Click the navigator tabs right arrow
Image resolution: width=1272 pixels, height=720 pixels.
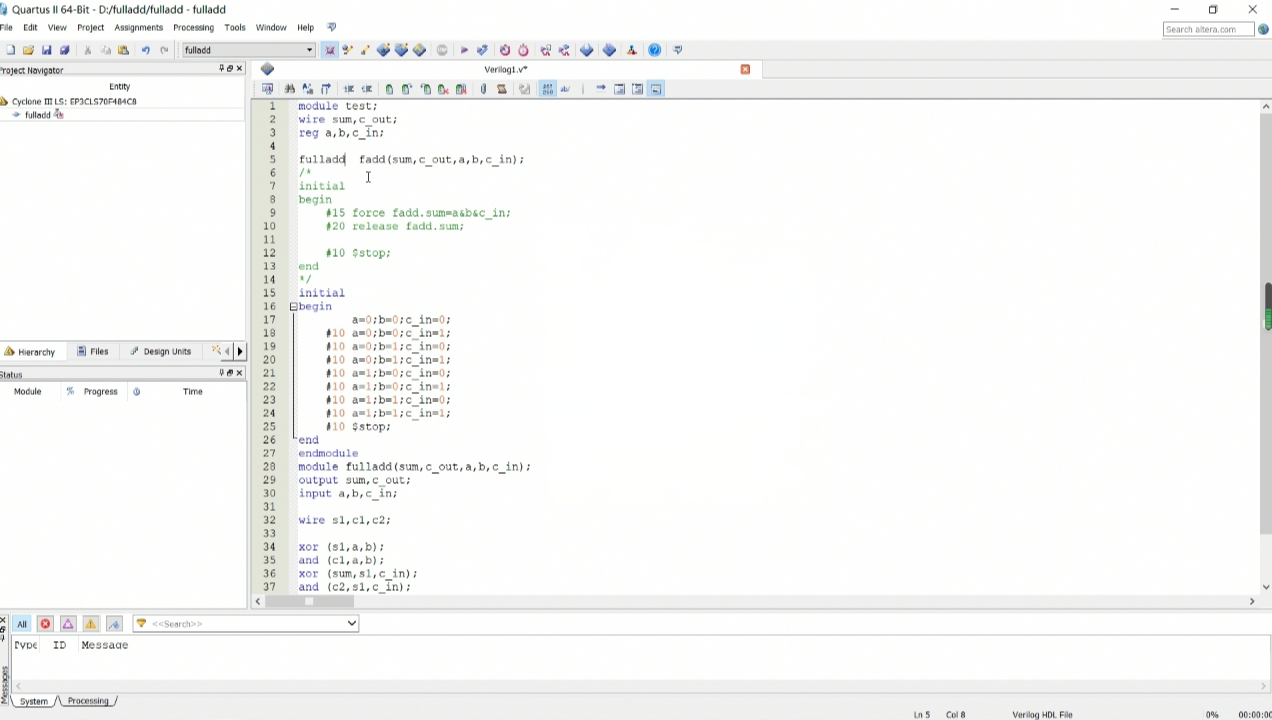tap(239, 352)
